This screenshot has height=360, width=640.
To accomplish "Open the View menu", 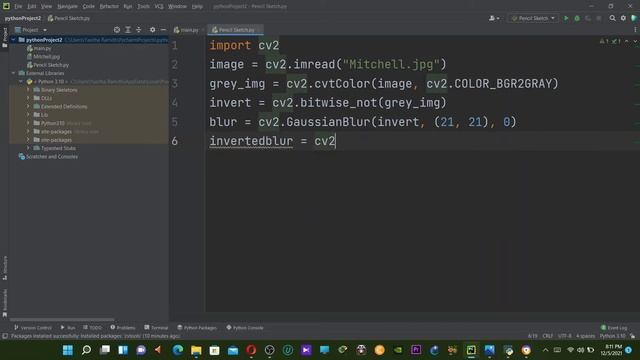I will tap(46, 7).
